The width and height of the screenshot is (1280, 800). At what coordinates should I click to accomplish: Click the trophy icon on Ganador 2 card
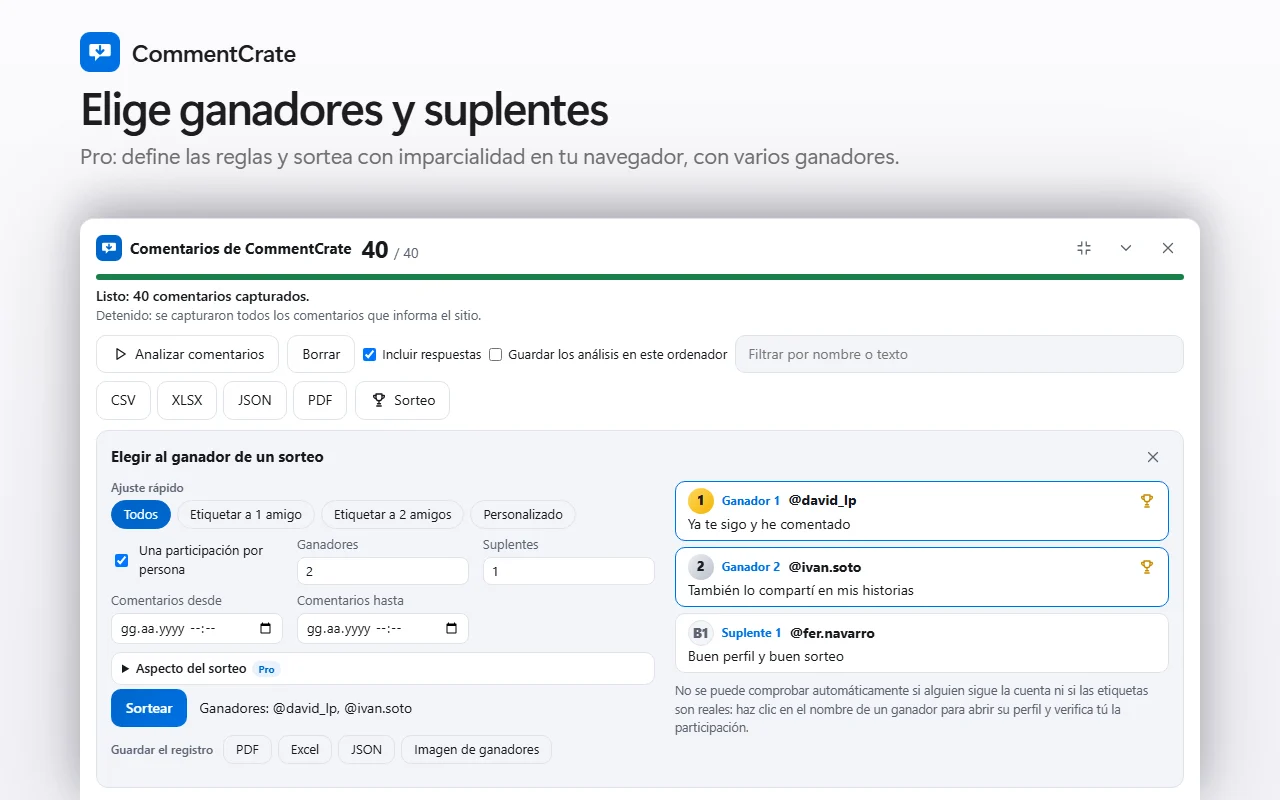pyautogui.click(x=1147, y=566)
